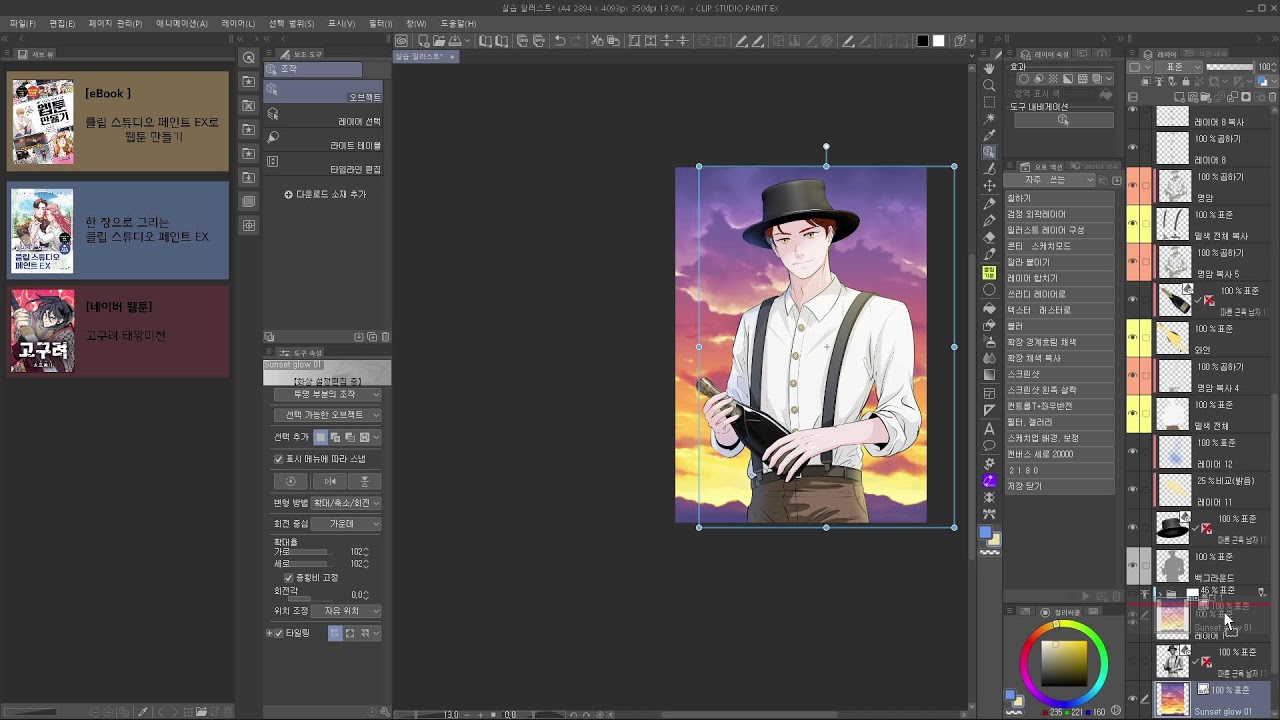Click the Cut scissors icon in command bar
This screenshot has width=1280, height=720.
coord(597,41)
